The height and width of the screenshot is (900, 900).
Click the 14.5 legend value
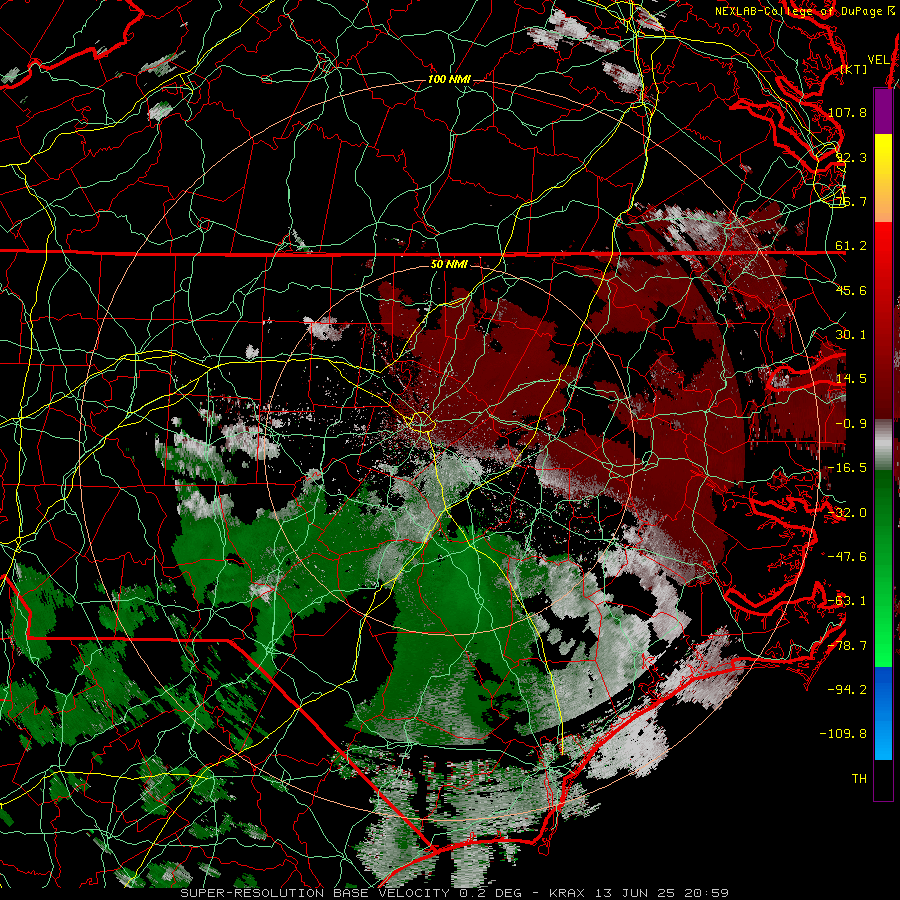tap(851, 379)
